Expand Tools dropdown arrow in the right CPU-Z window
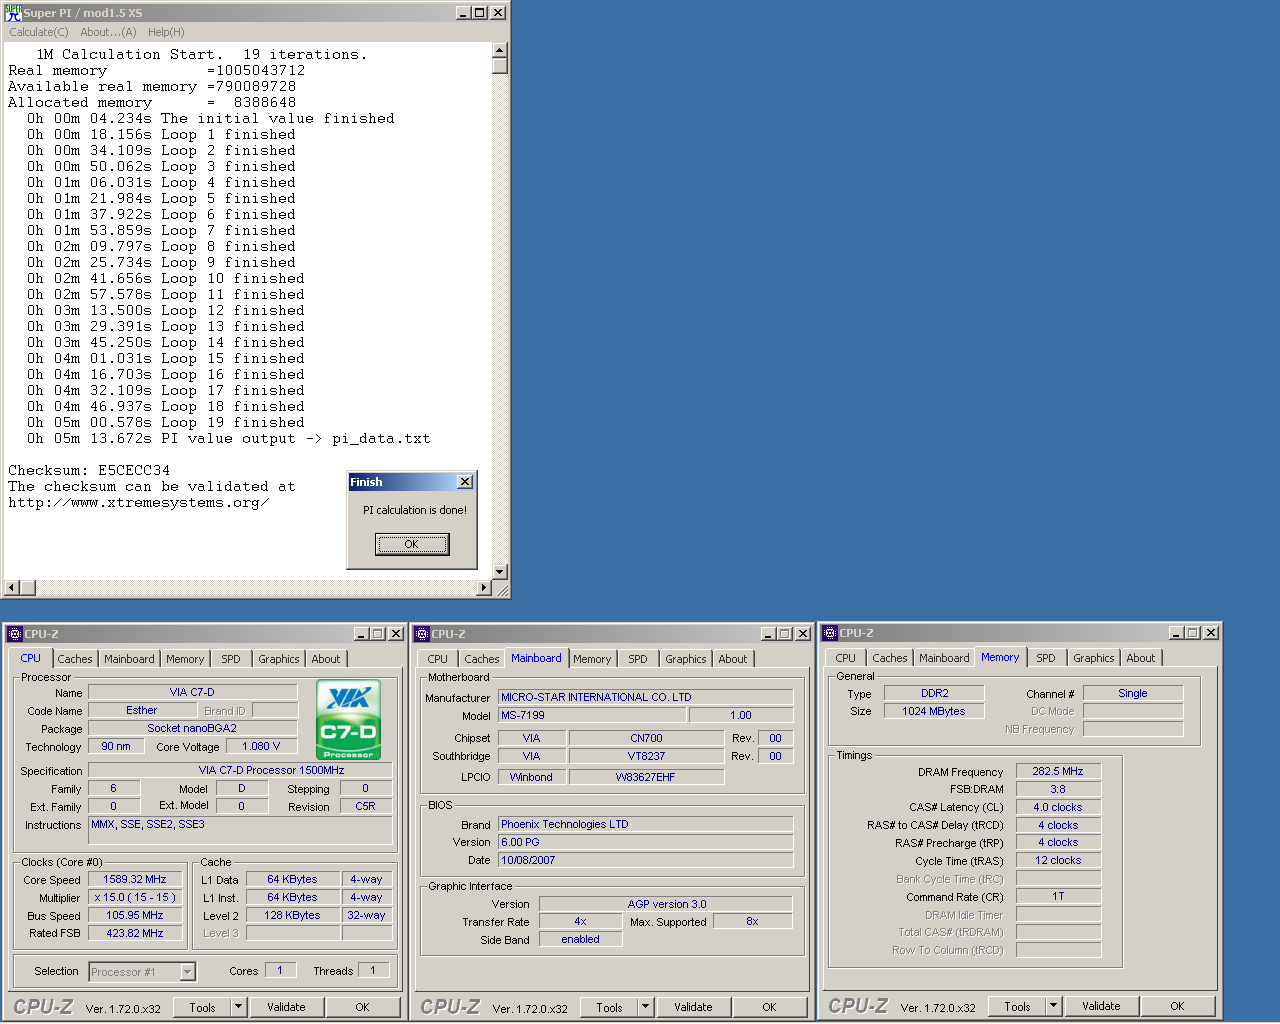Image resolution: width=1280 pixels, height=1024 pixels. click(x=1054, y=1006)
